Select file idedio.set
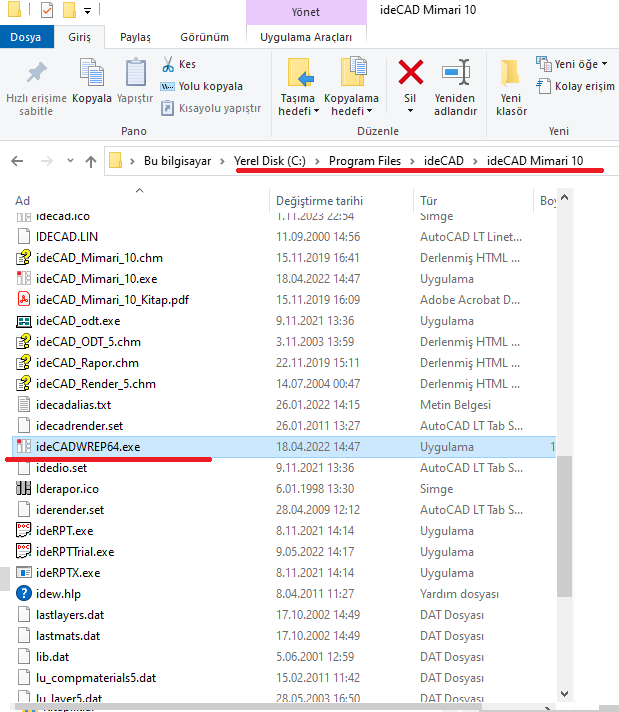 coord(61,468)
